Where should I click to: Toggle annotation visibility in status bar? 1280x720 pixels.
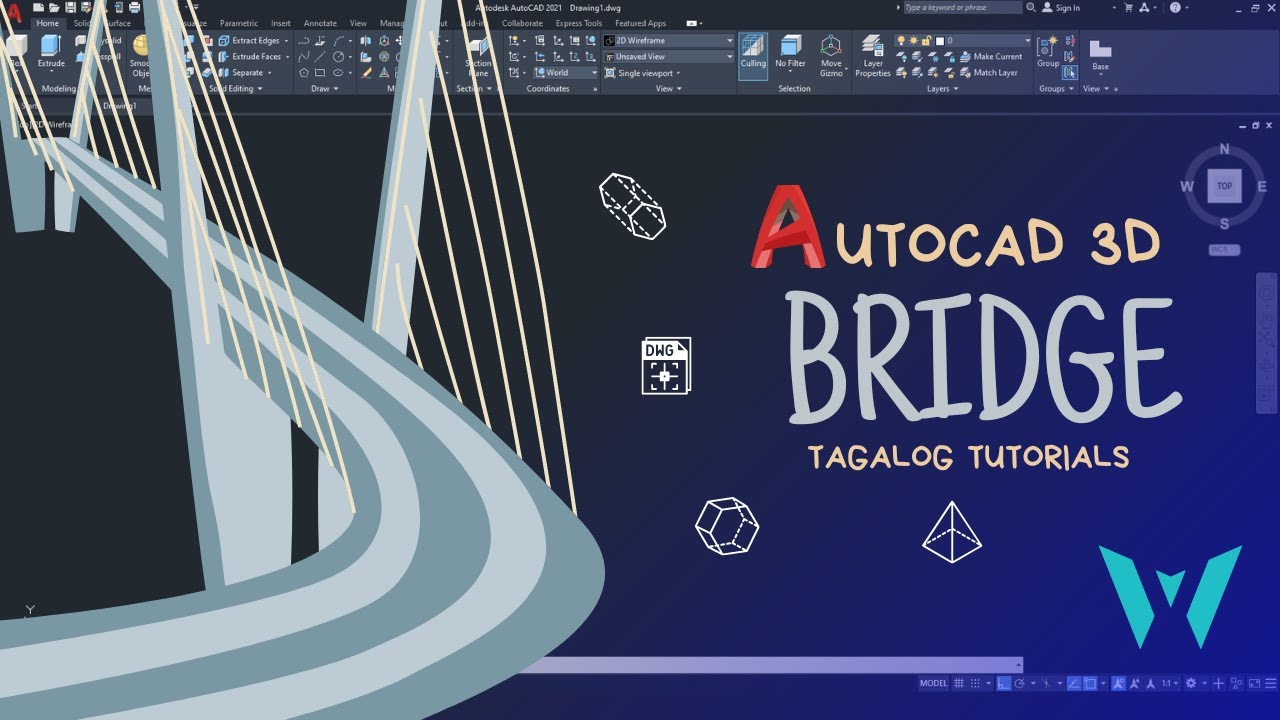click(1119, 683)
